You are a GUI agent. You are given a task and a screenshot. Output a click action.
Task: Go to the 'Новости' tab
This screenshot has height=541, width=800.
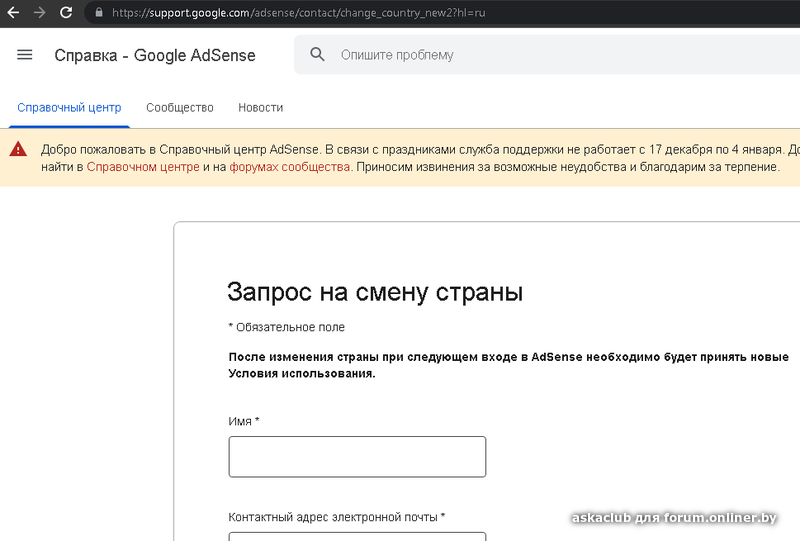pos(260,108)
